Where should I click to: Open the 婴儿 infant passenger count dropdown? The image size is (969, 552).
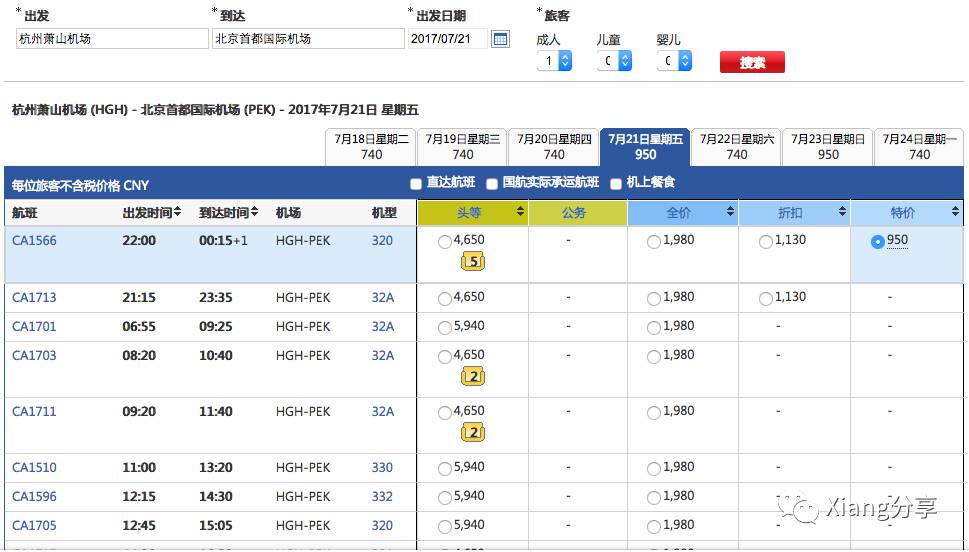click(x=674, y=62)
